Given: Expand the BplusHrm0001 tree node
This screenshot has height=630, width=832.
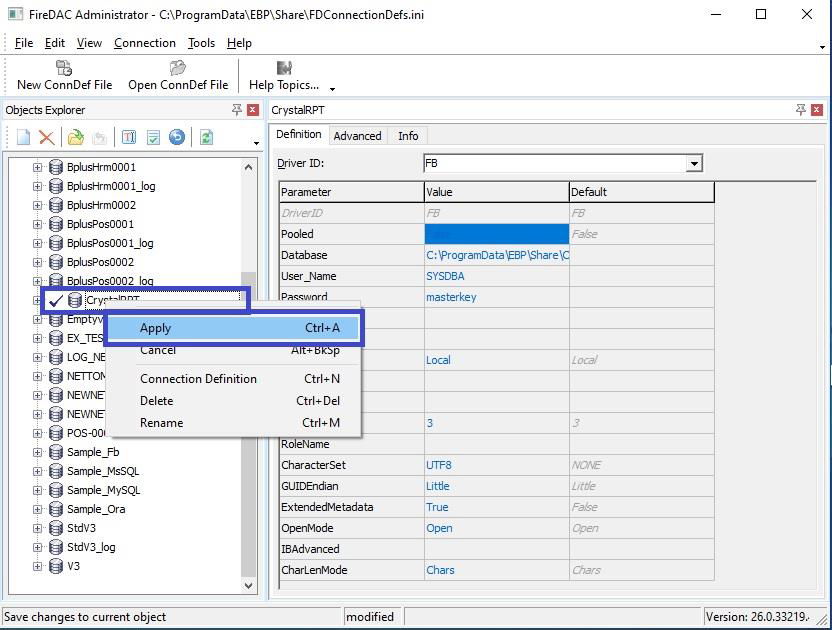Looking at the screenshot, I should click(38, 167).
